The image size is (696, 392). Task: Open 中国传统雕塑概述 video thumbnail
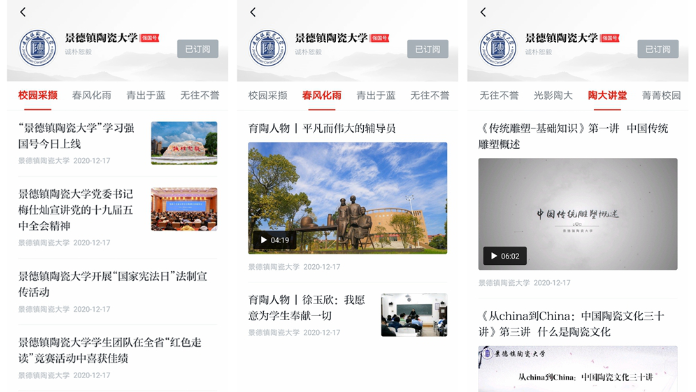pyautogui.click(x=578, y=214)
